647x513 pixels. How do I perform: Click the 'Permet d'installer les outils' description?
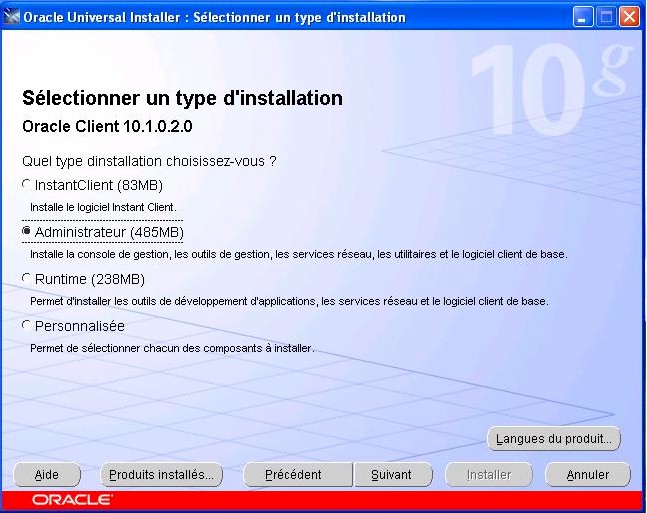289,301
